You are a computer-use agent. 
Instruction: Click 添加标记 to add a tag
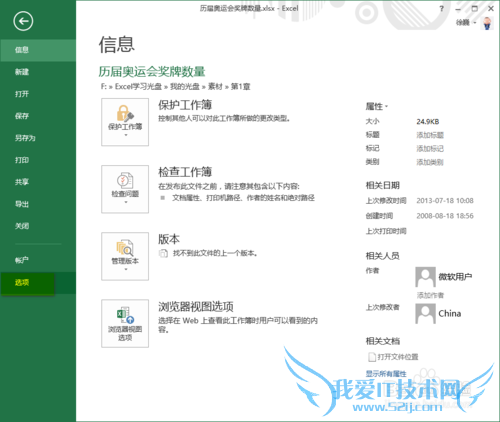(x=430, y=149)
